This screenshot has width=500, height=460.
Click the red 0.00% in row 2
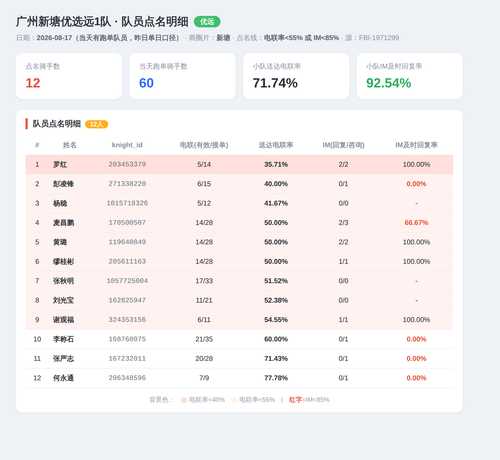(416, 184)
